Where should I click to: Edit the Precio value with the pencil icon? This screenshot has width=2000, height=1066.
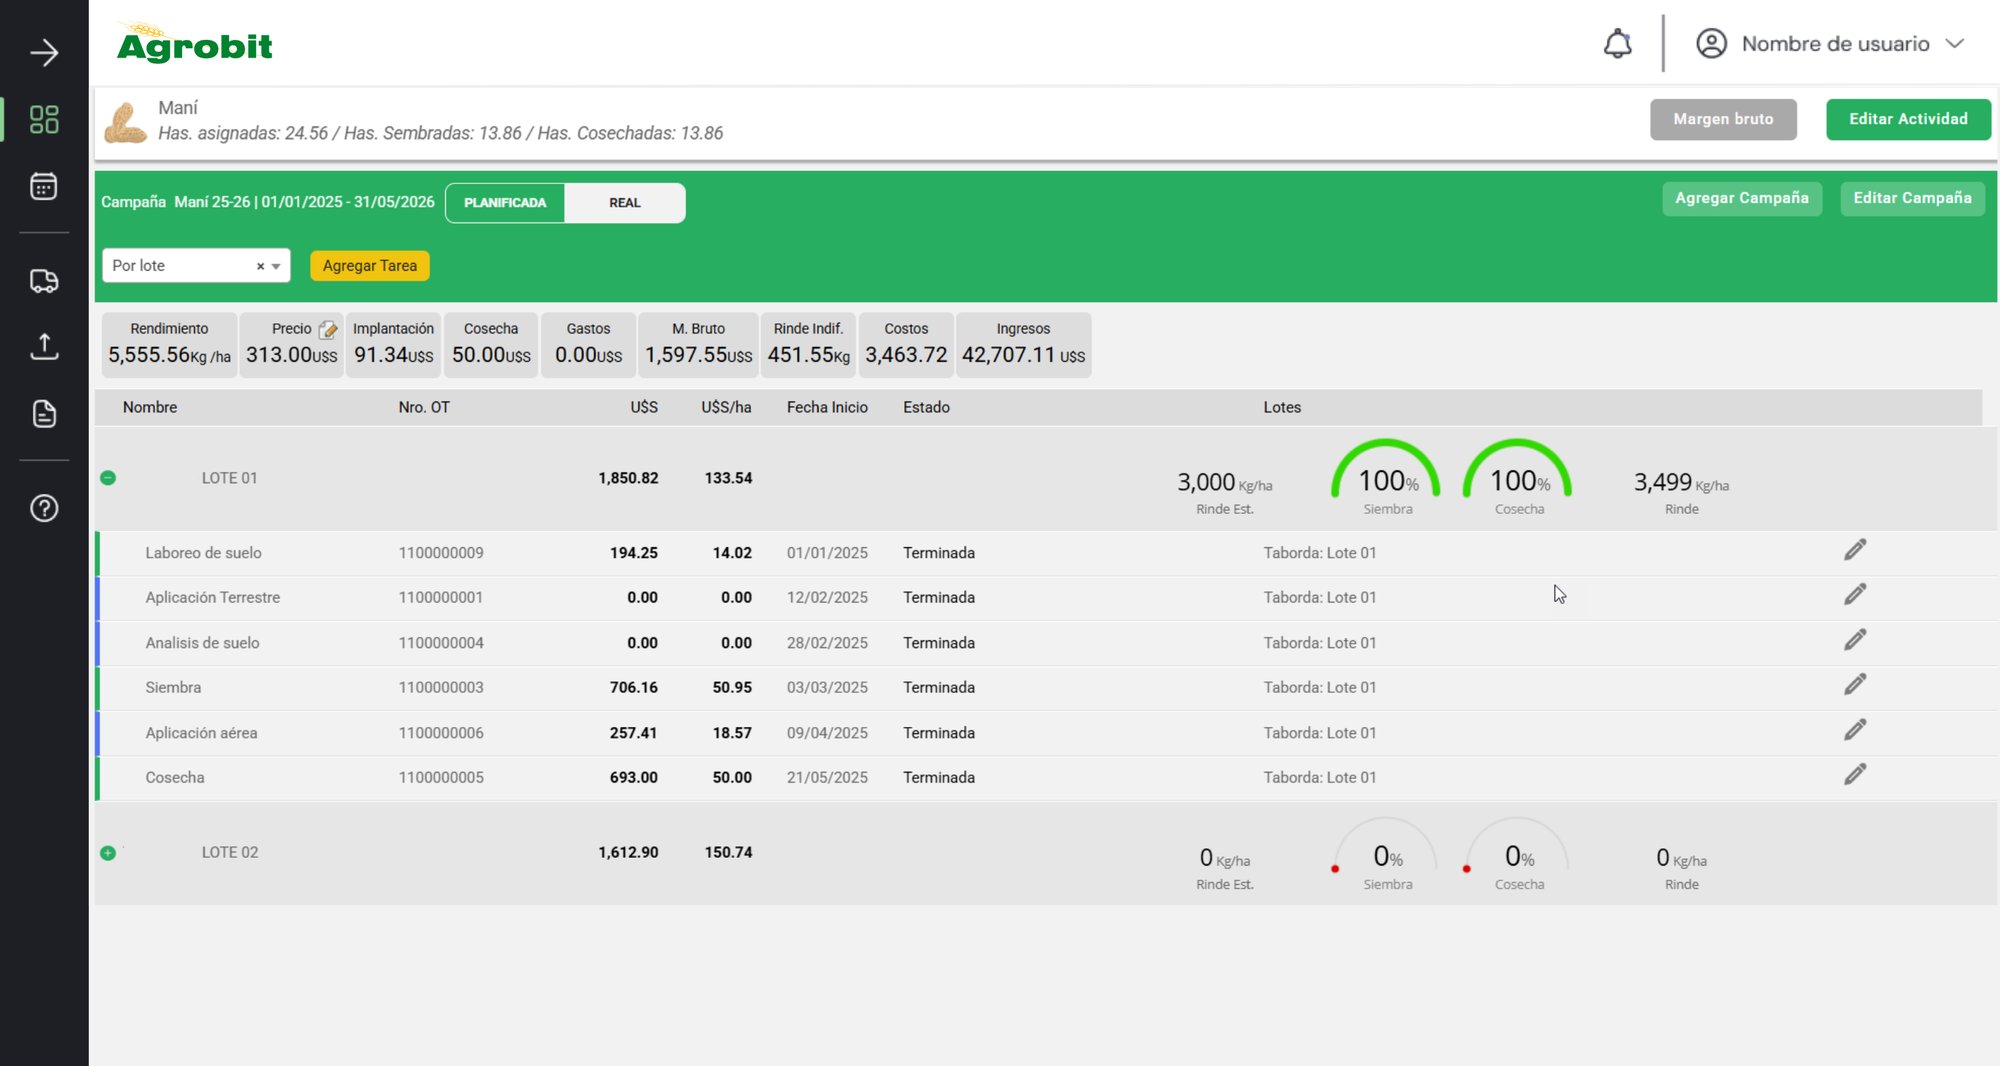[x=328, y=329]
